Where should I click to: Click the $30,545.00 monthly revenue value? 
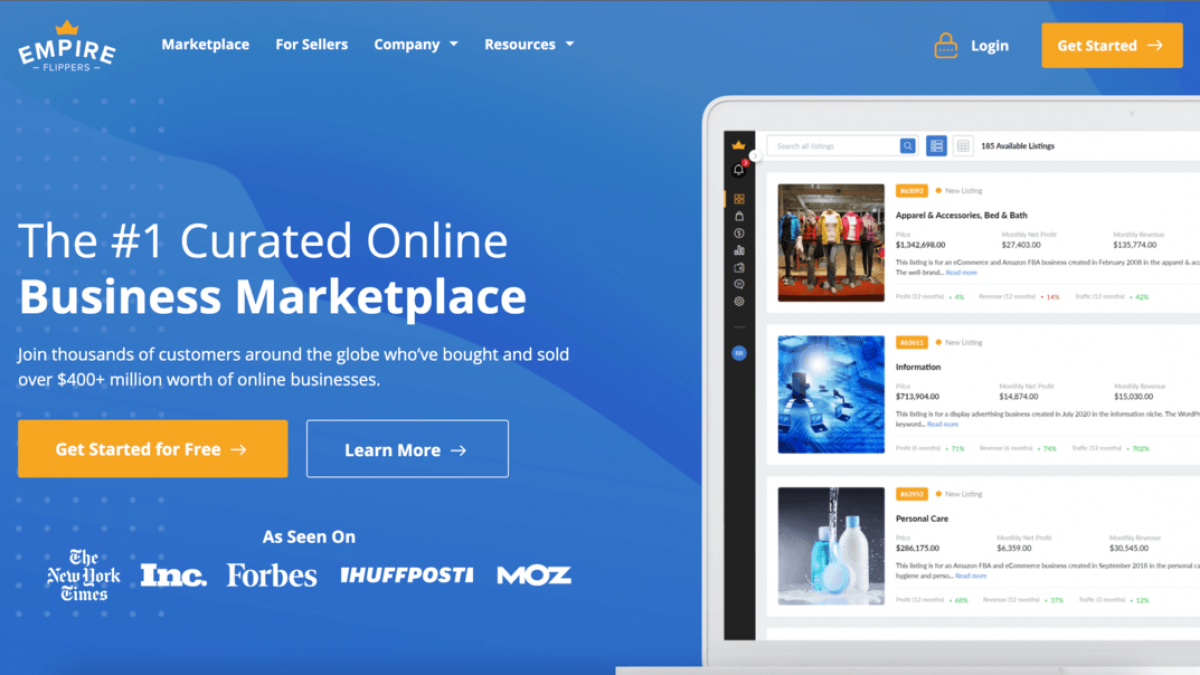(x=1128, y=549)
